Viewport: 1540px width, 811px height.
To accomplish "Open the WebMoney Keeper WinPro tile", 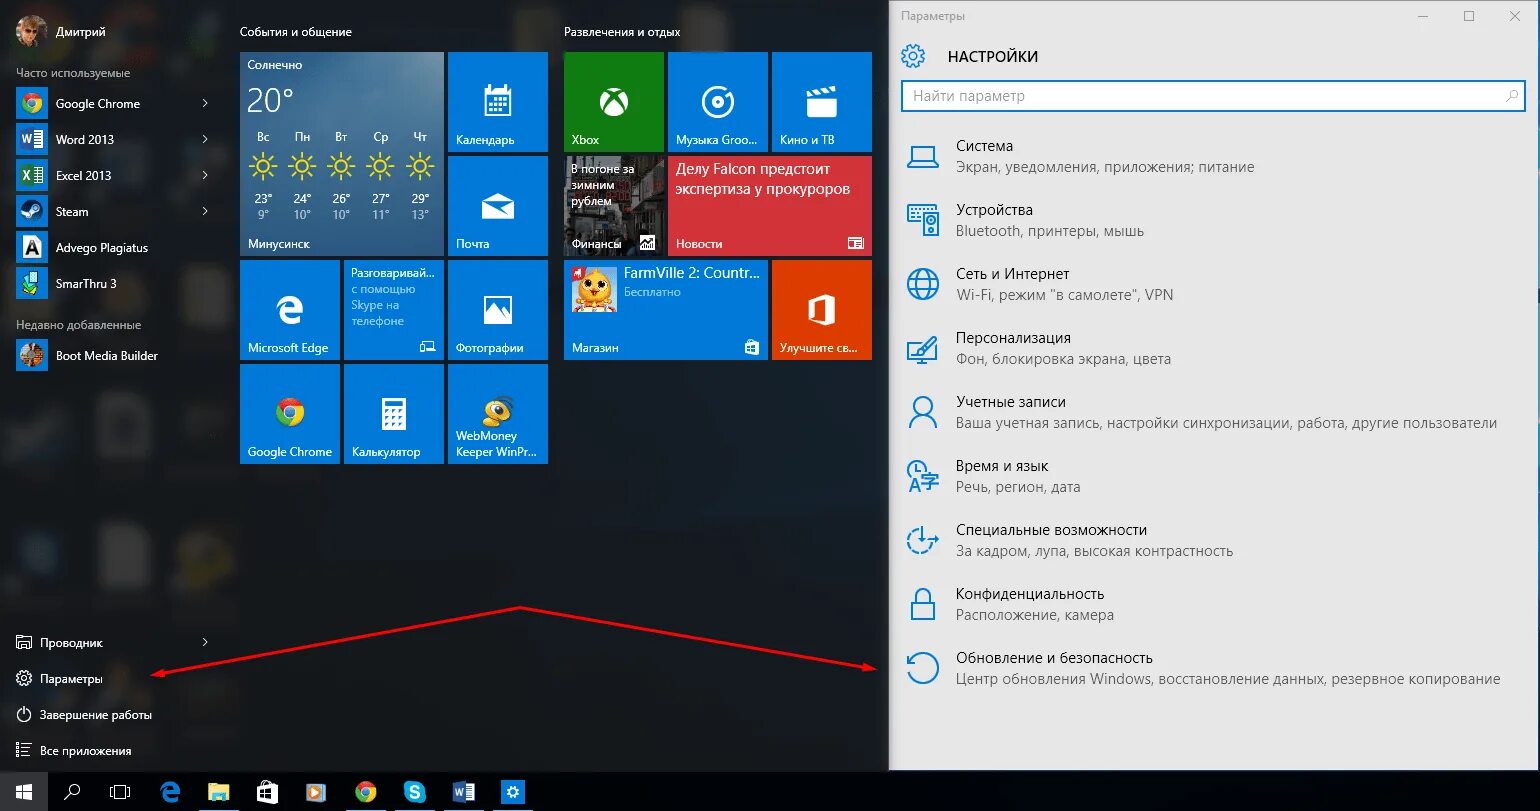I will click(498, 414).
